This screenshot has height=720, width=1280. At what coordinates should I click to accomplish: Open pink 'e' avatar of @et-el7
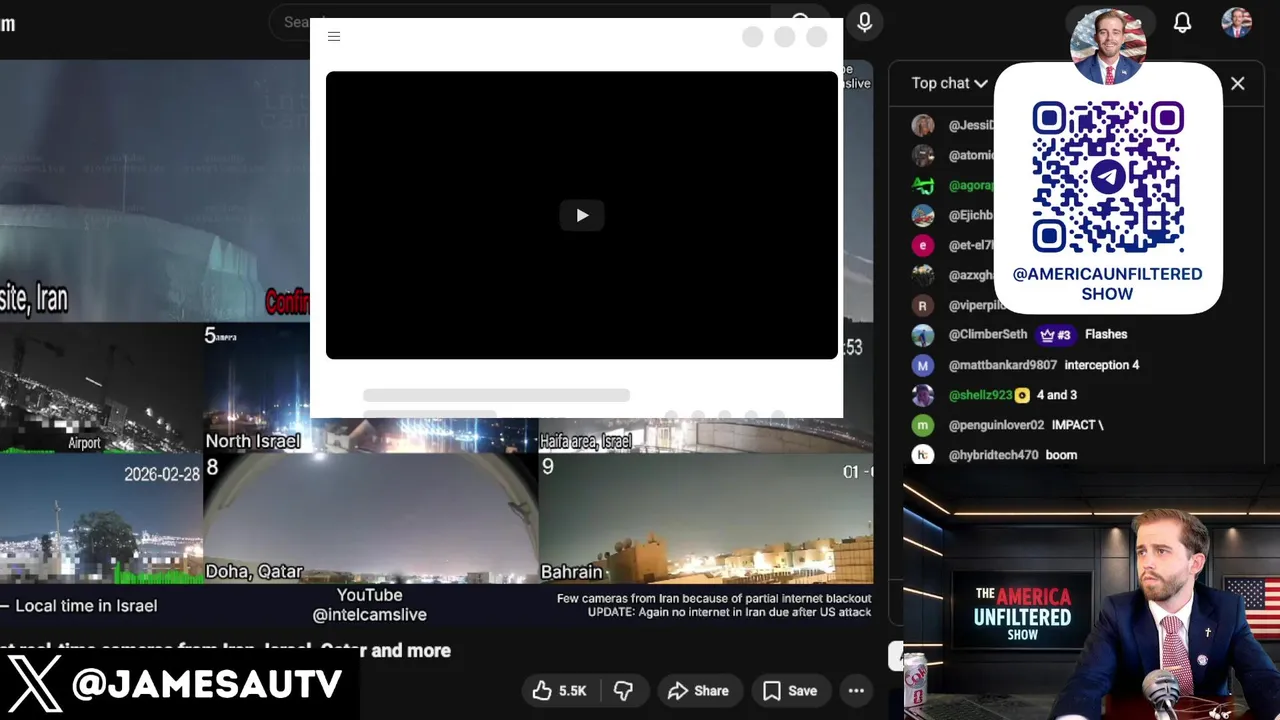923,245
